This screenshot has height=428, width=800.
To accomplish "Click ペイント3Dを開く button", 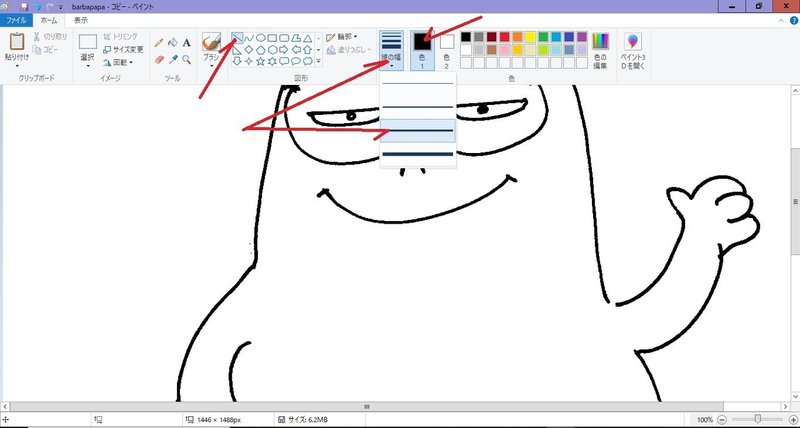I will pyautogui.click(x=633, y=51).
